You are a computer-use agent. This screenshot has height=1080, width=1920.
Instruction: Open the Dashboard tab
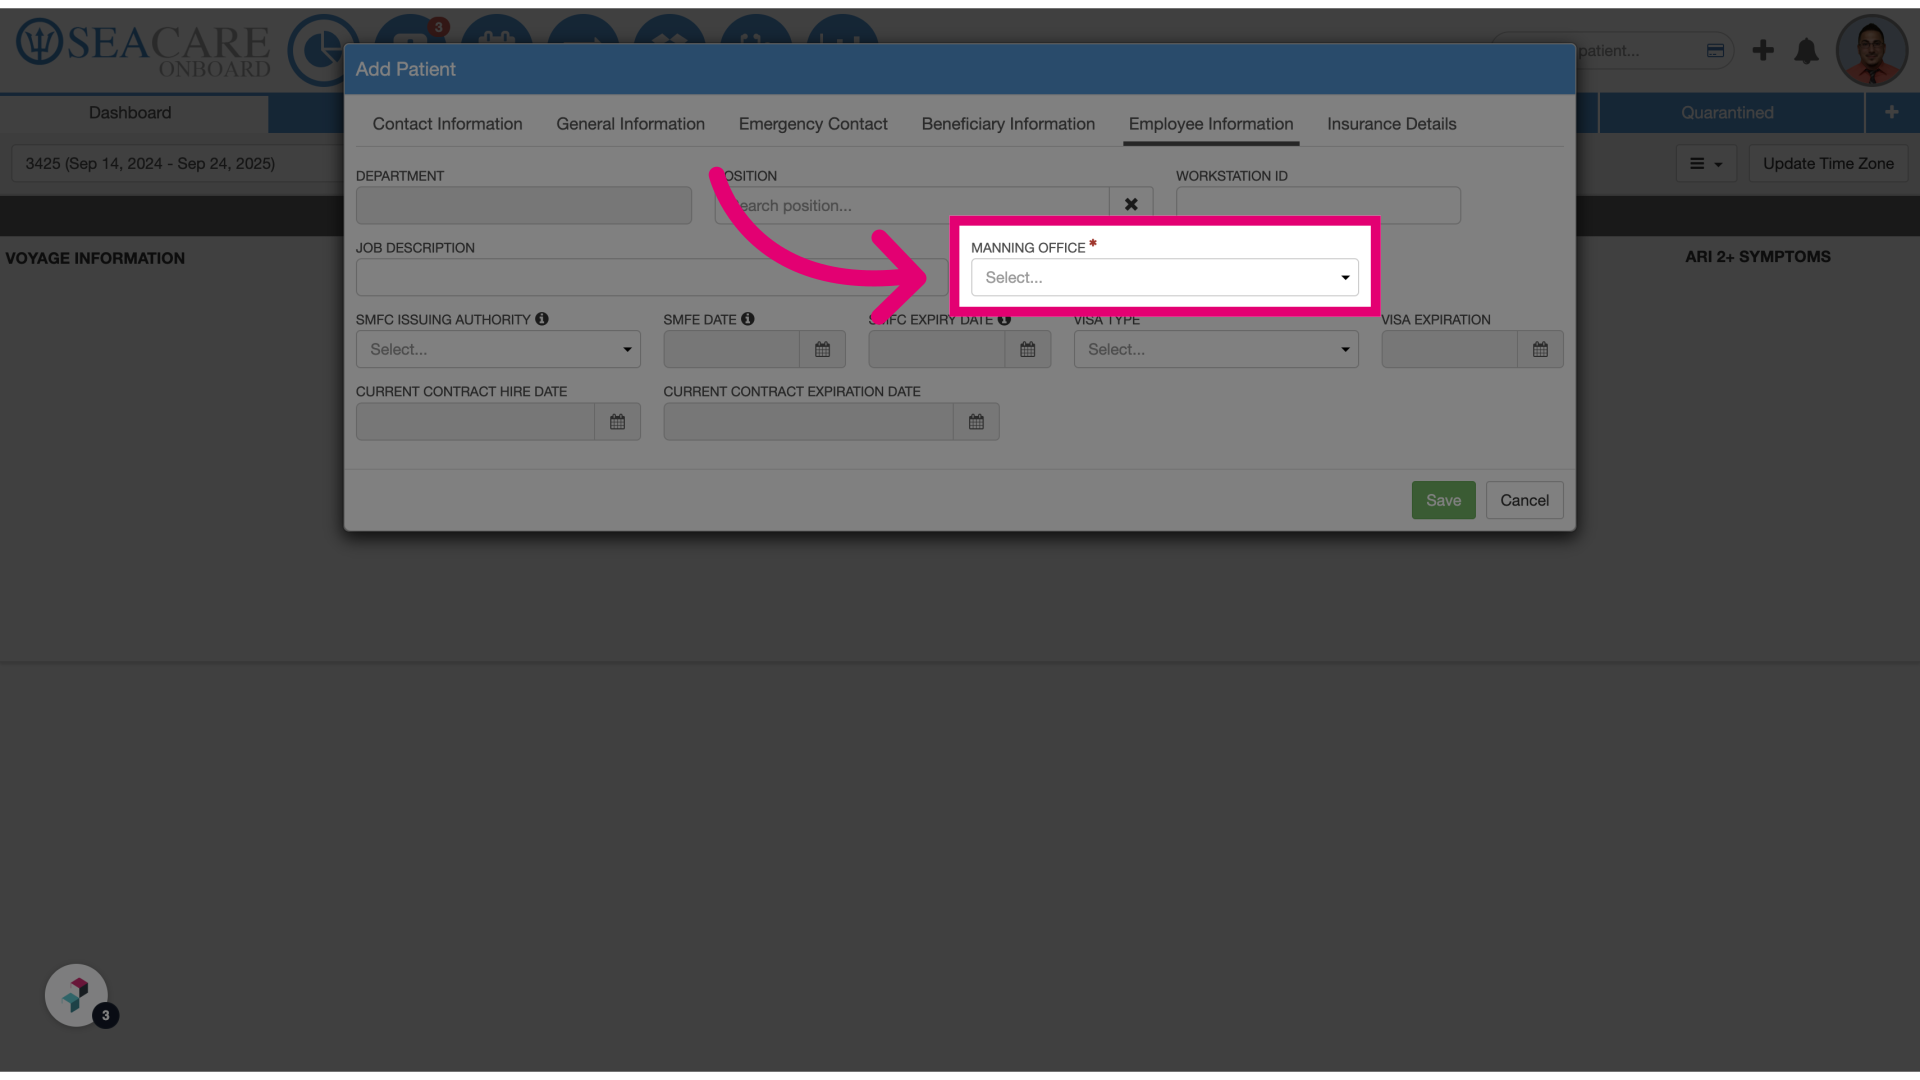click(130, 113)
